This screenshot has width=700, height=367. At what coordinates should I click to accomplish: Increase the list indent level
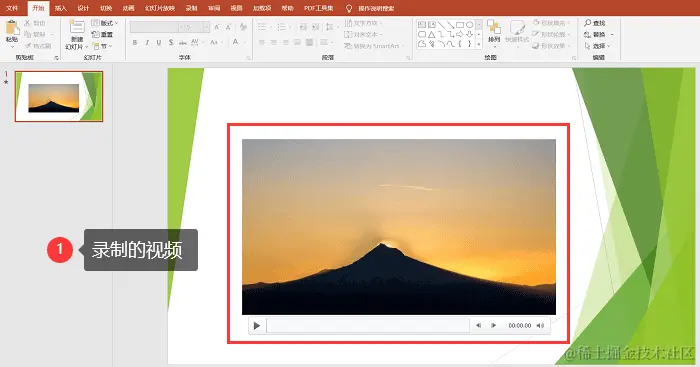click(316, 27)
